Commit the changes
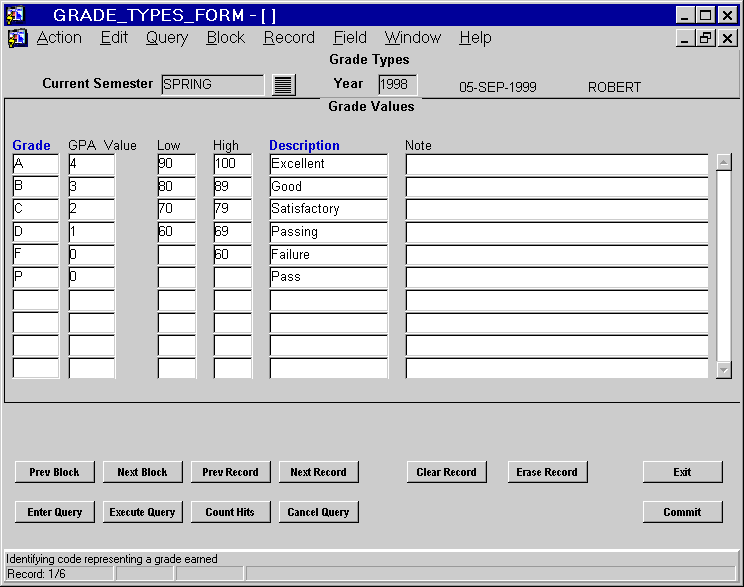 click(x=683, y=512)
